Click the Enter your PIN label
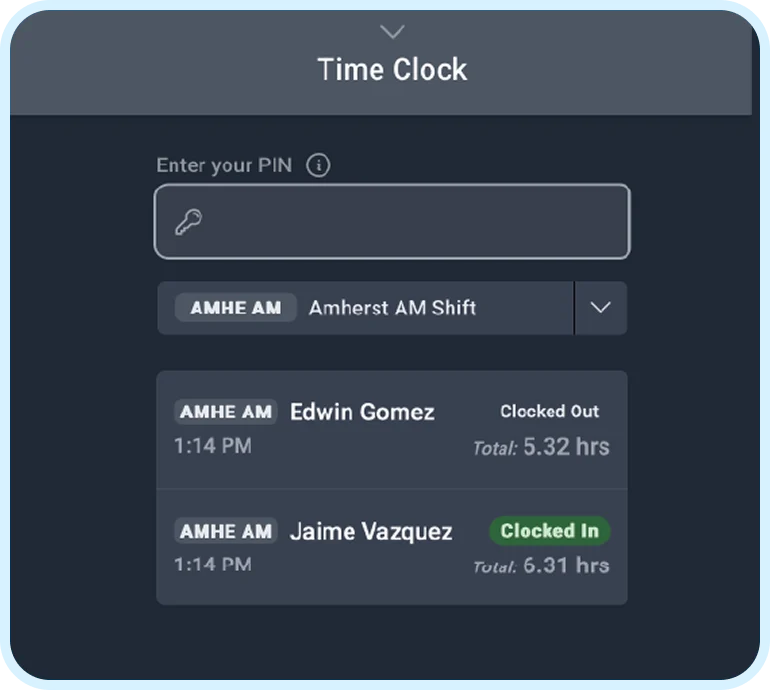770x690 pixels. point(224,166)
